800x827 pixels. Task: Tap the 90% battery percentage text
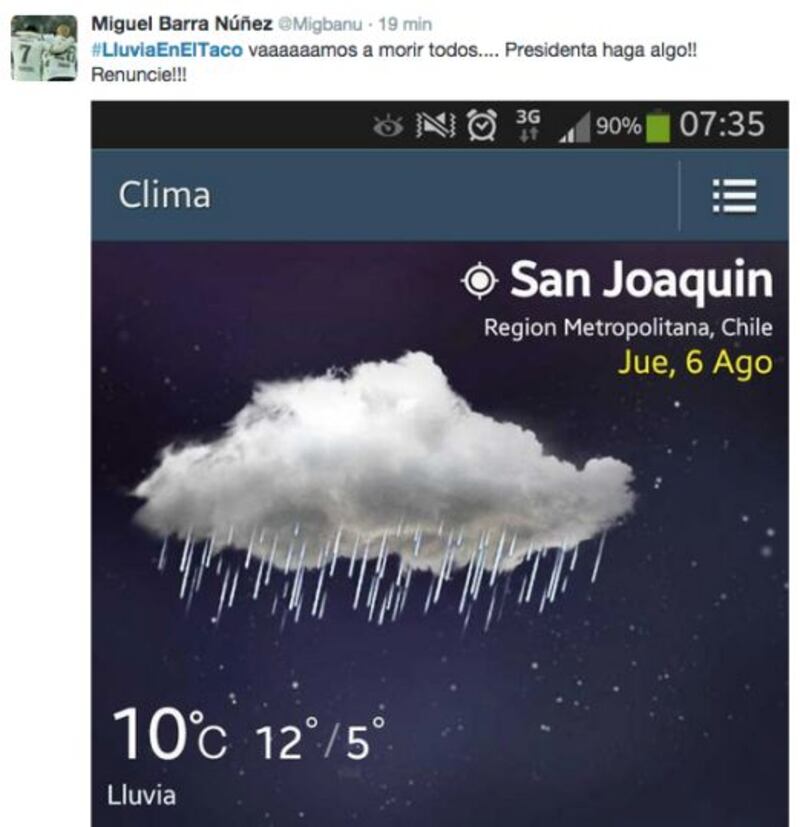[619, 126]
